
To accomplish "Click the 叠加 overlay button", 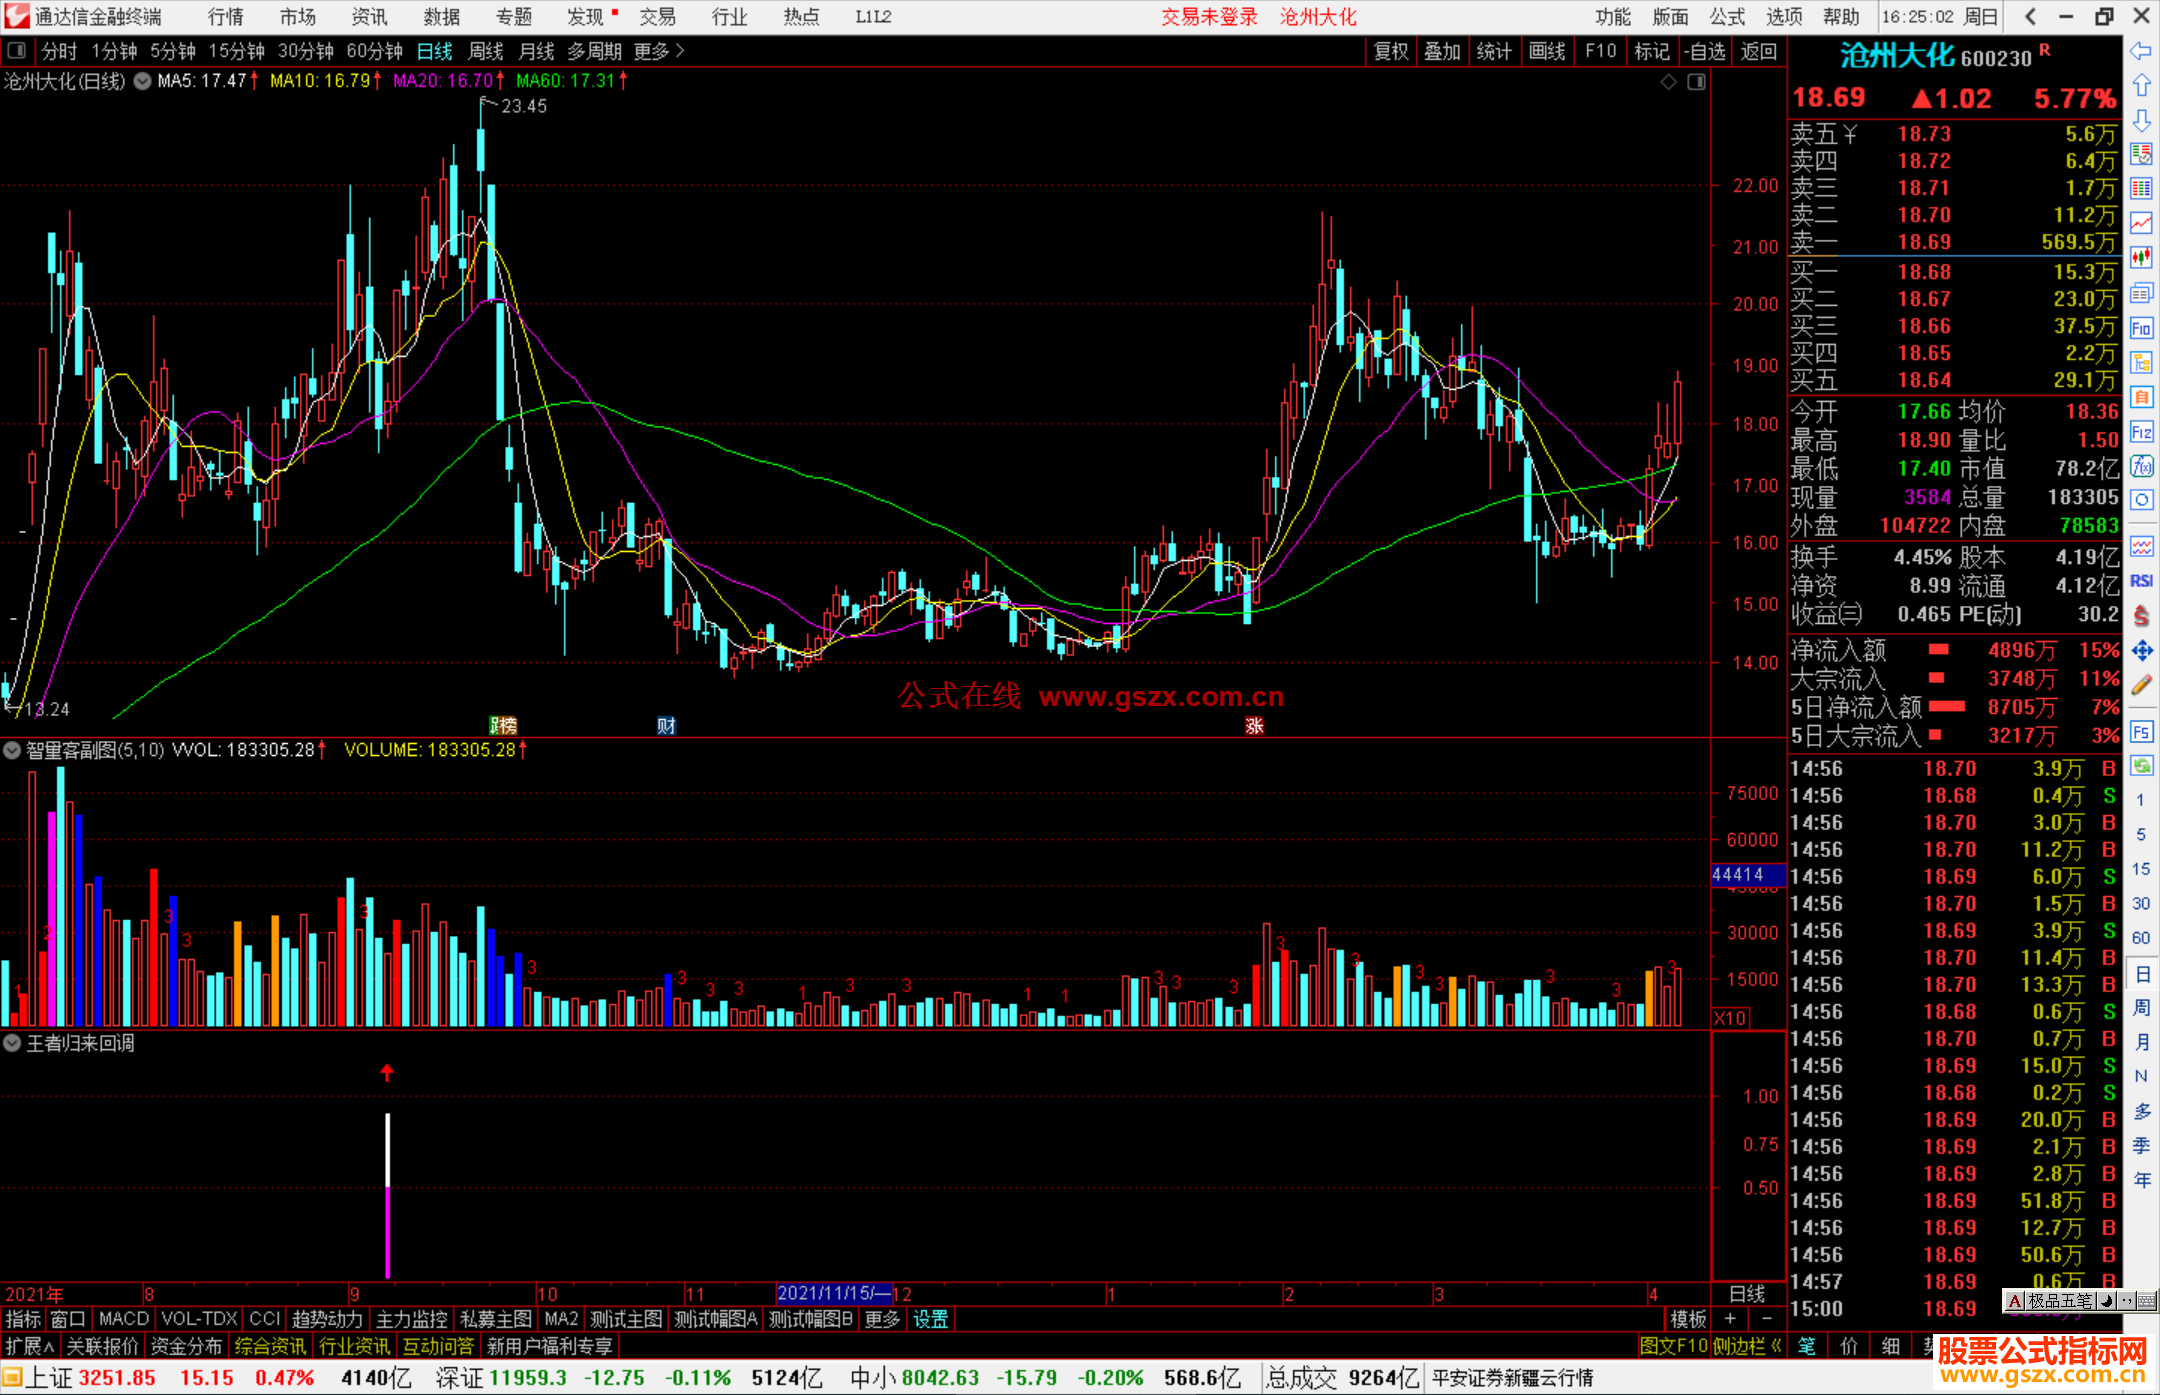I will (x=1442, y=51).
